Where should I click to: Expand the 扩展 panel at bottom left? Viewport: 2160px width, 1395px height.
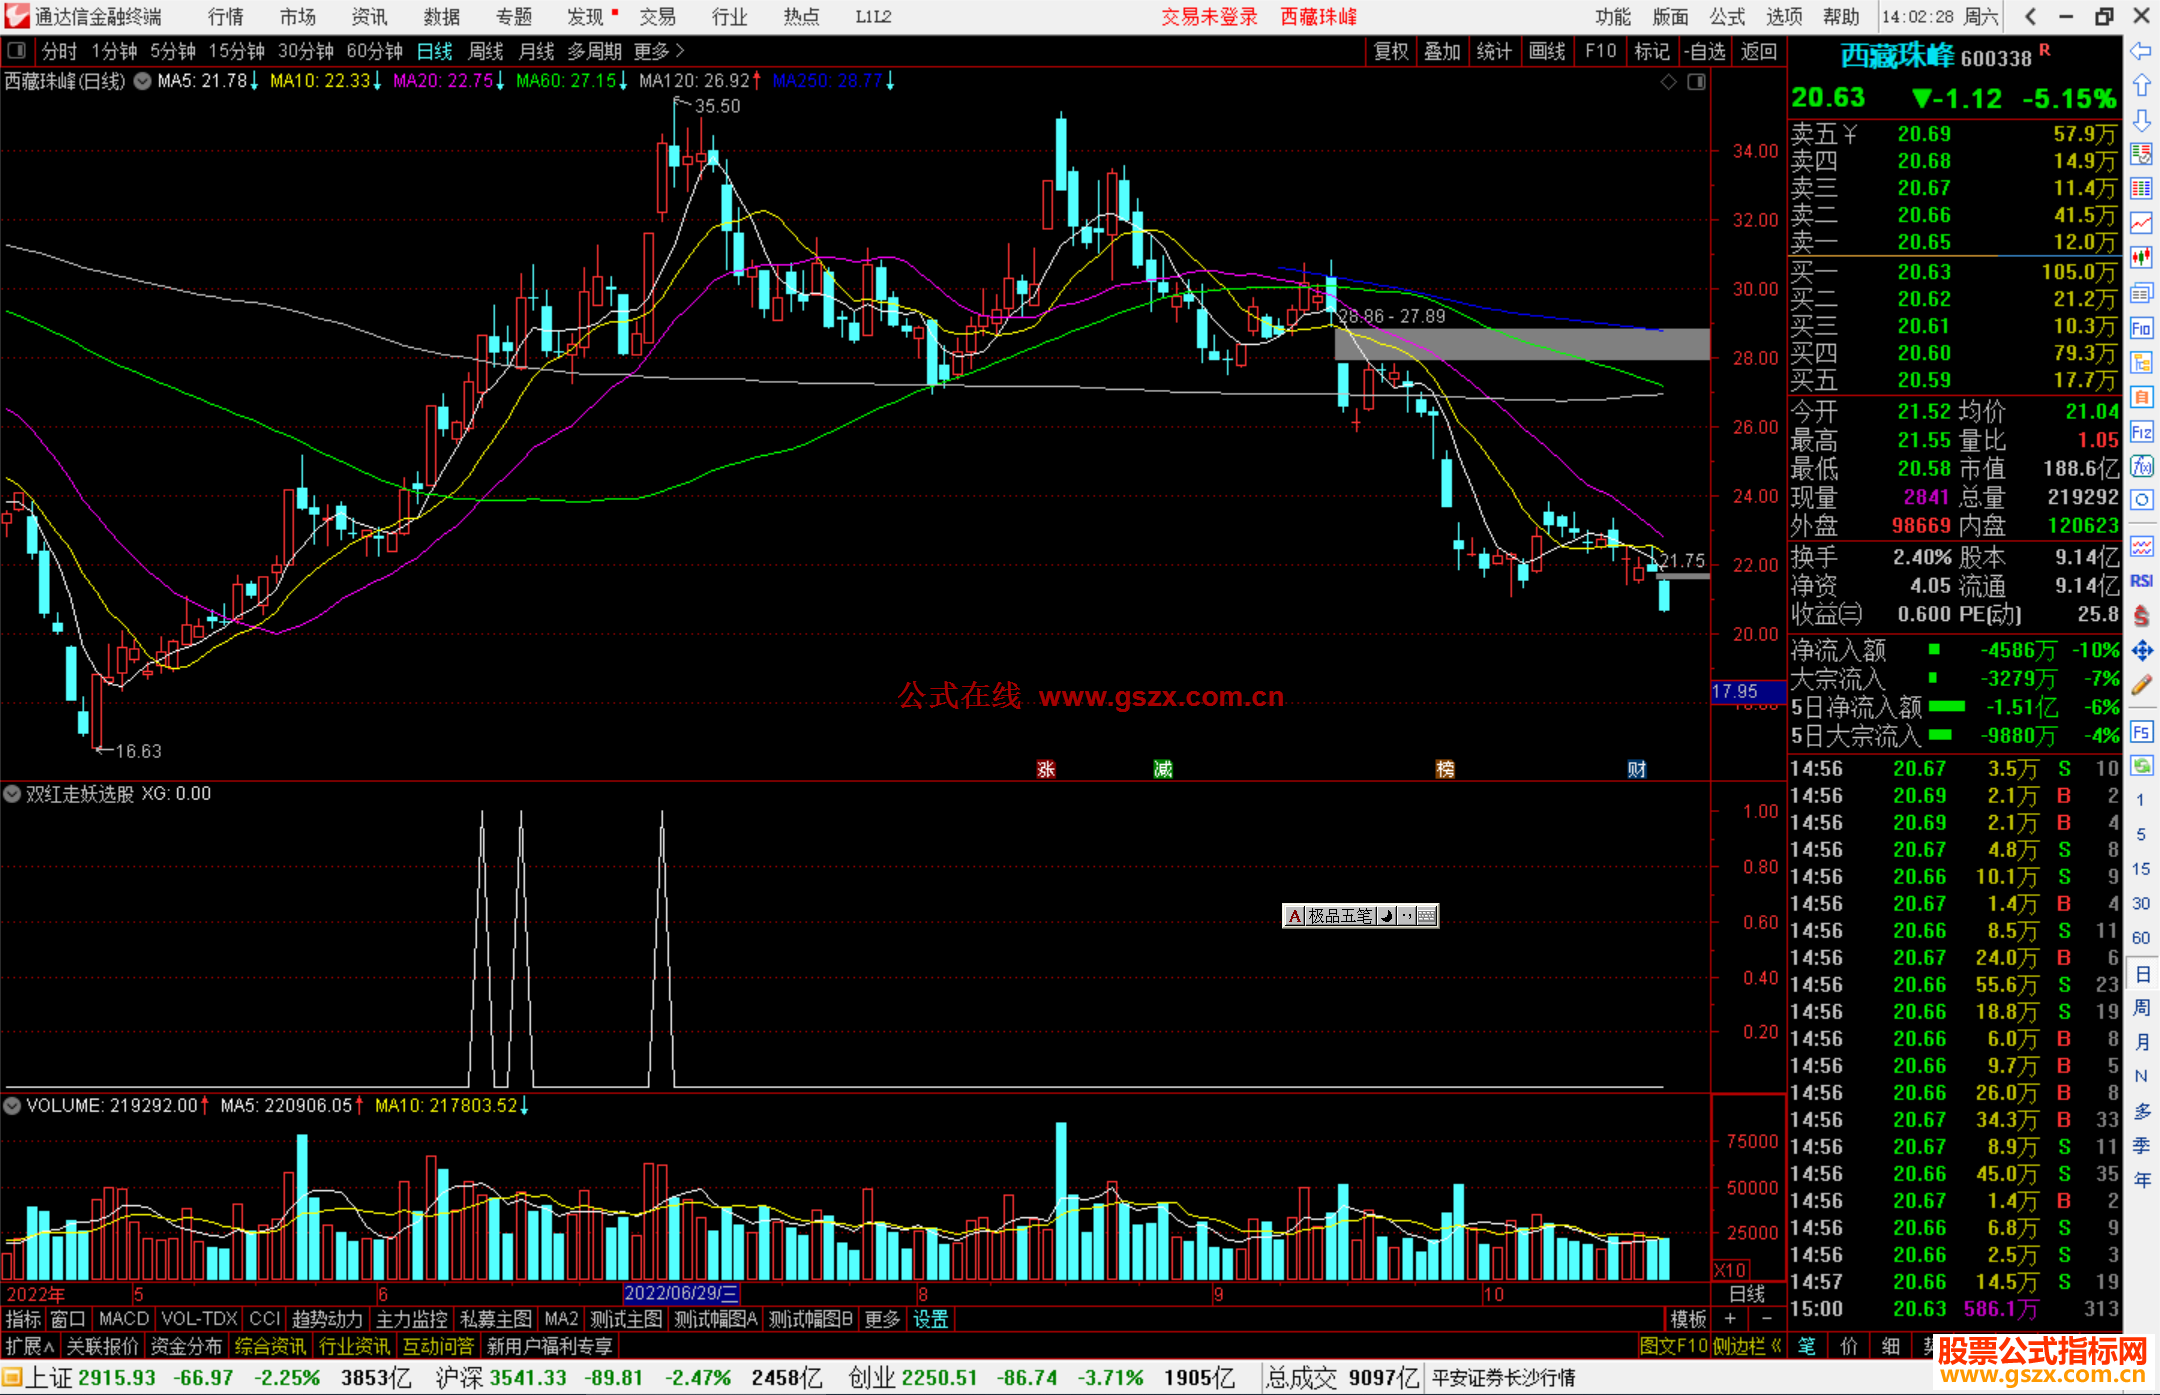tap(30, 1346)
